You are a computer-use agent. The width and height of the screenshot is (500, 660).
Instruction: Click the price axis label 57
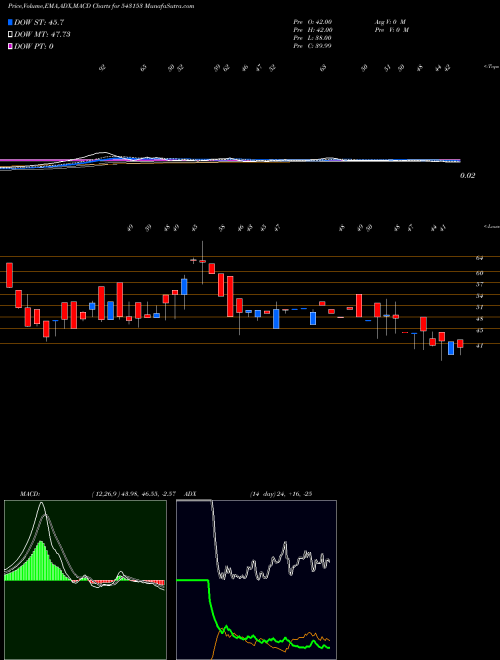point(479,285)
